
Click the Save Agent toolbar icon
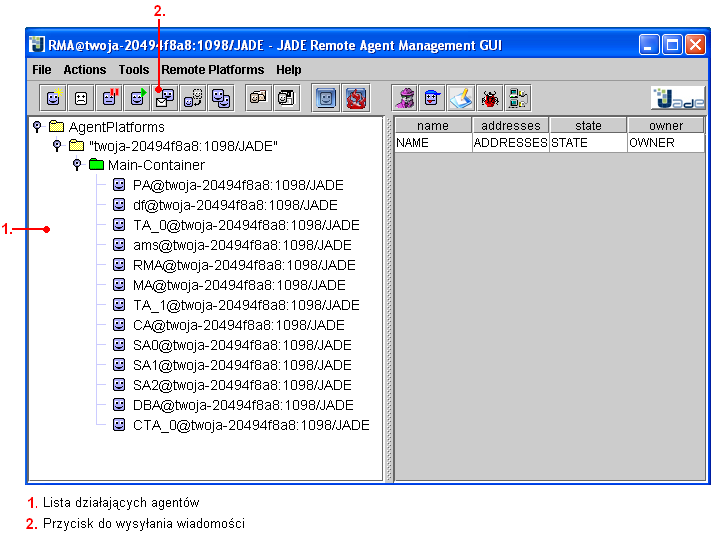coord(286,98)
